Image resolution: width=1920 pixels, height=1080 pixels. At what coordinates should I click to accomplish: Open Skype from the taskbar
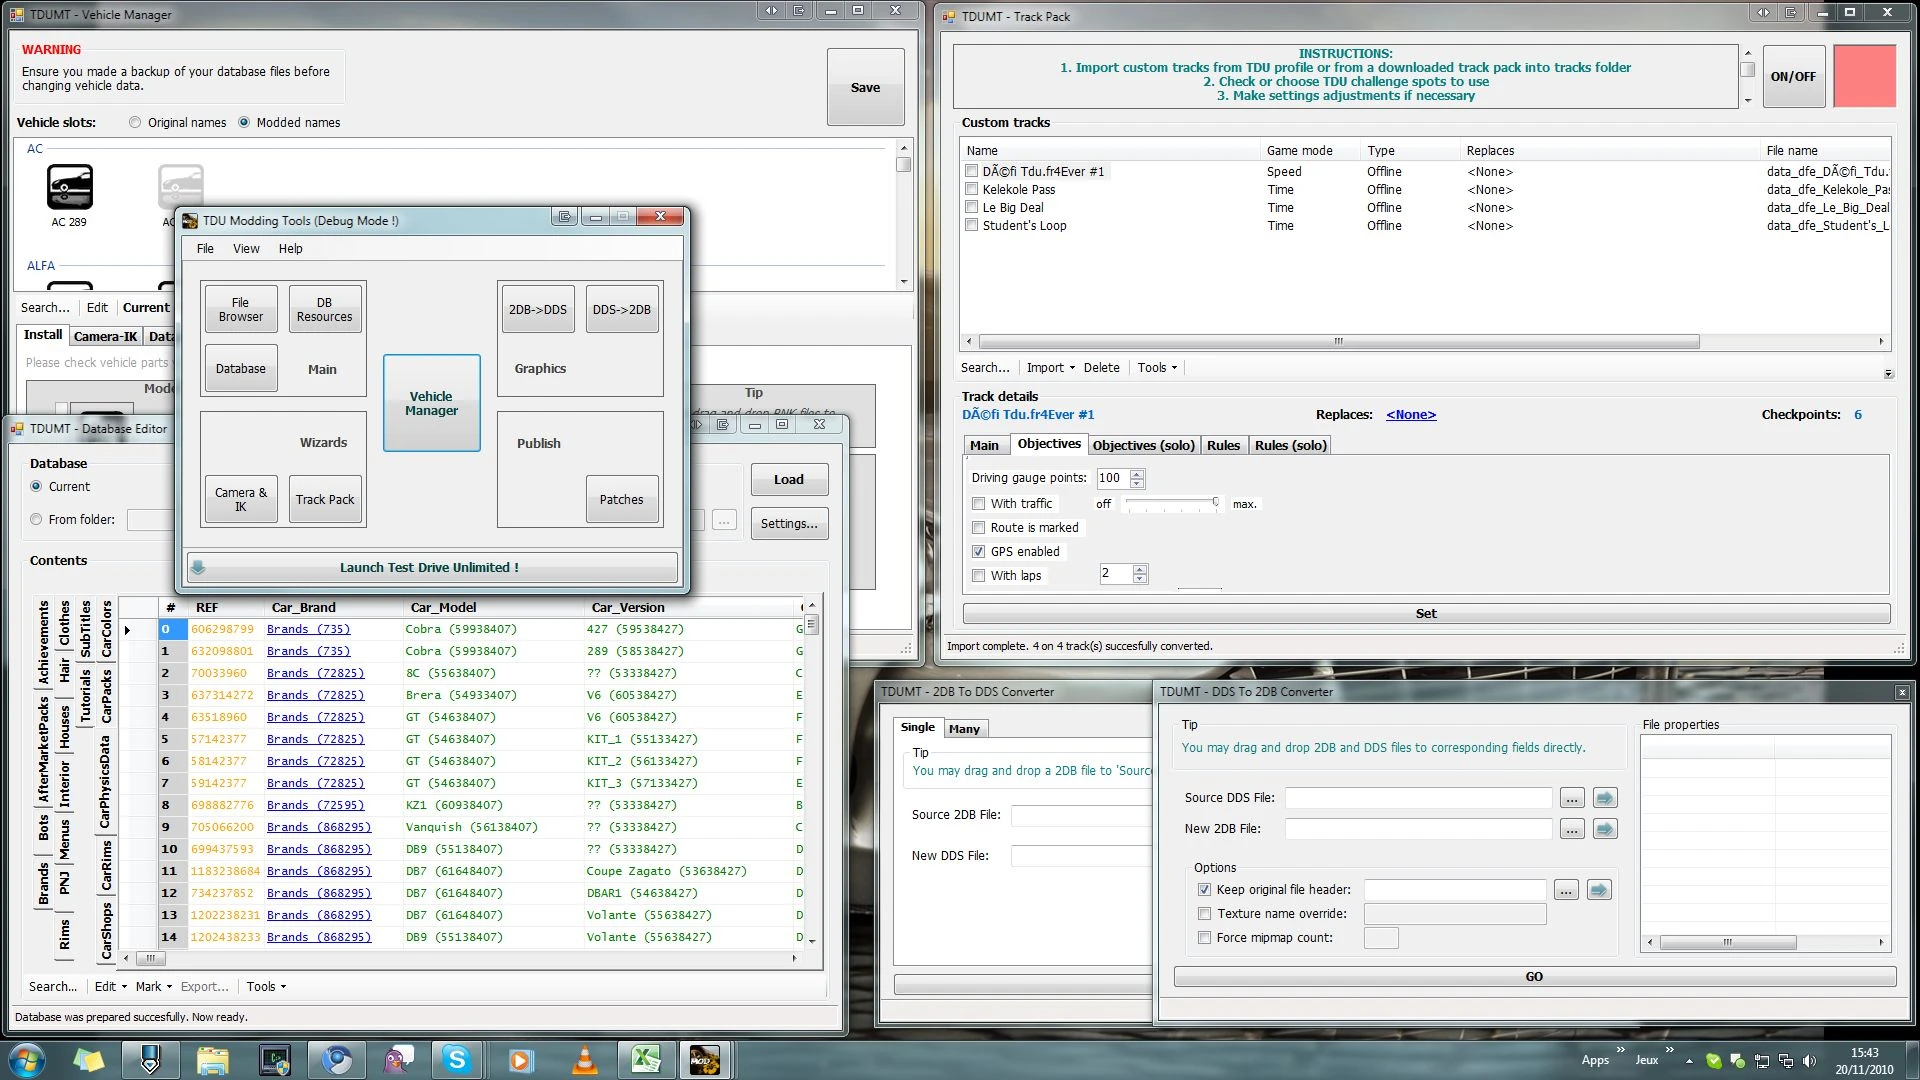[458, 1059]
